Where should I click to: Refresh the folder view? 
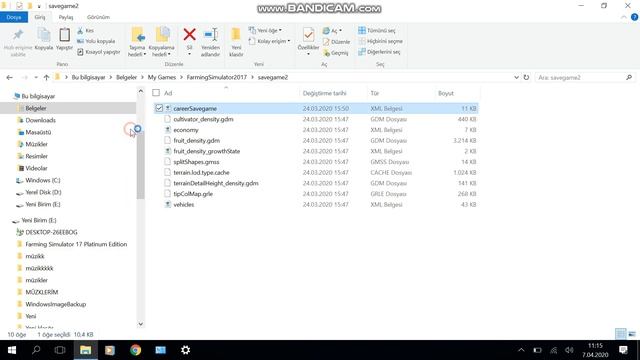(x=527, y=77)
